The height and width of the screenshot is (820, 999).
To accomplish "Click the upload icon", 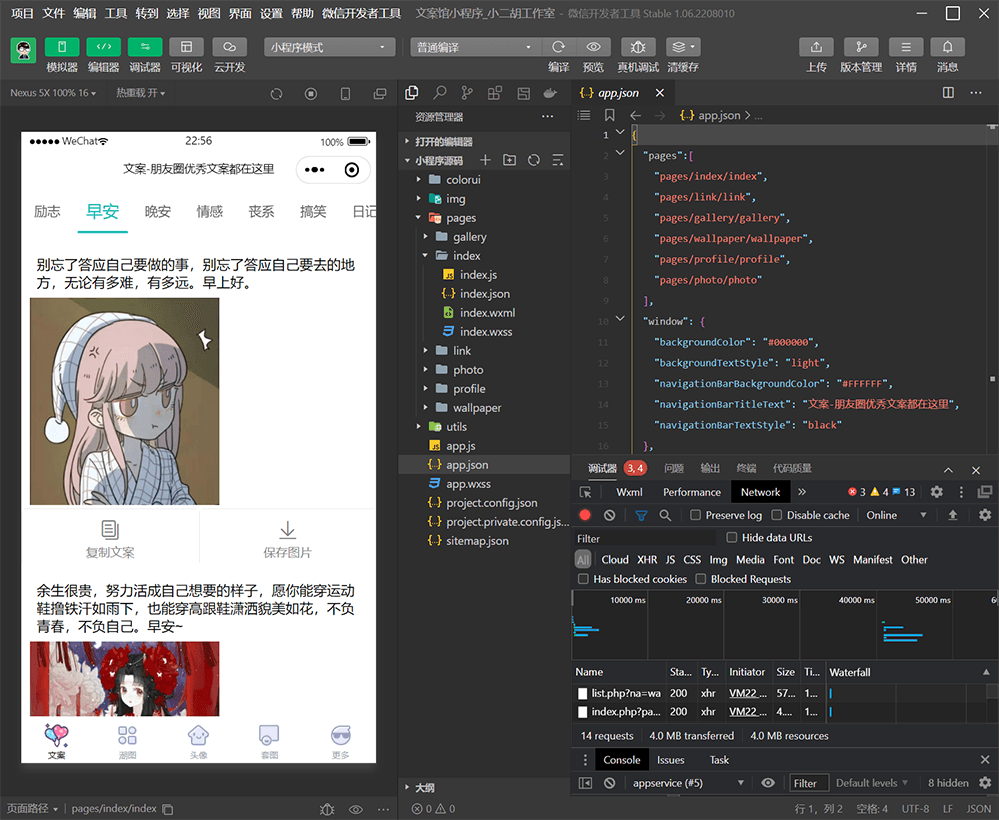I will pos(816,47).
